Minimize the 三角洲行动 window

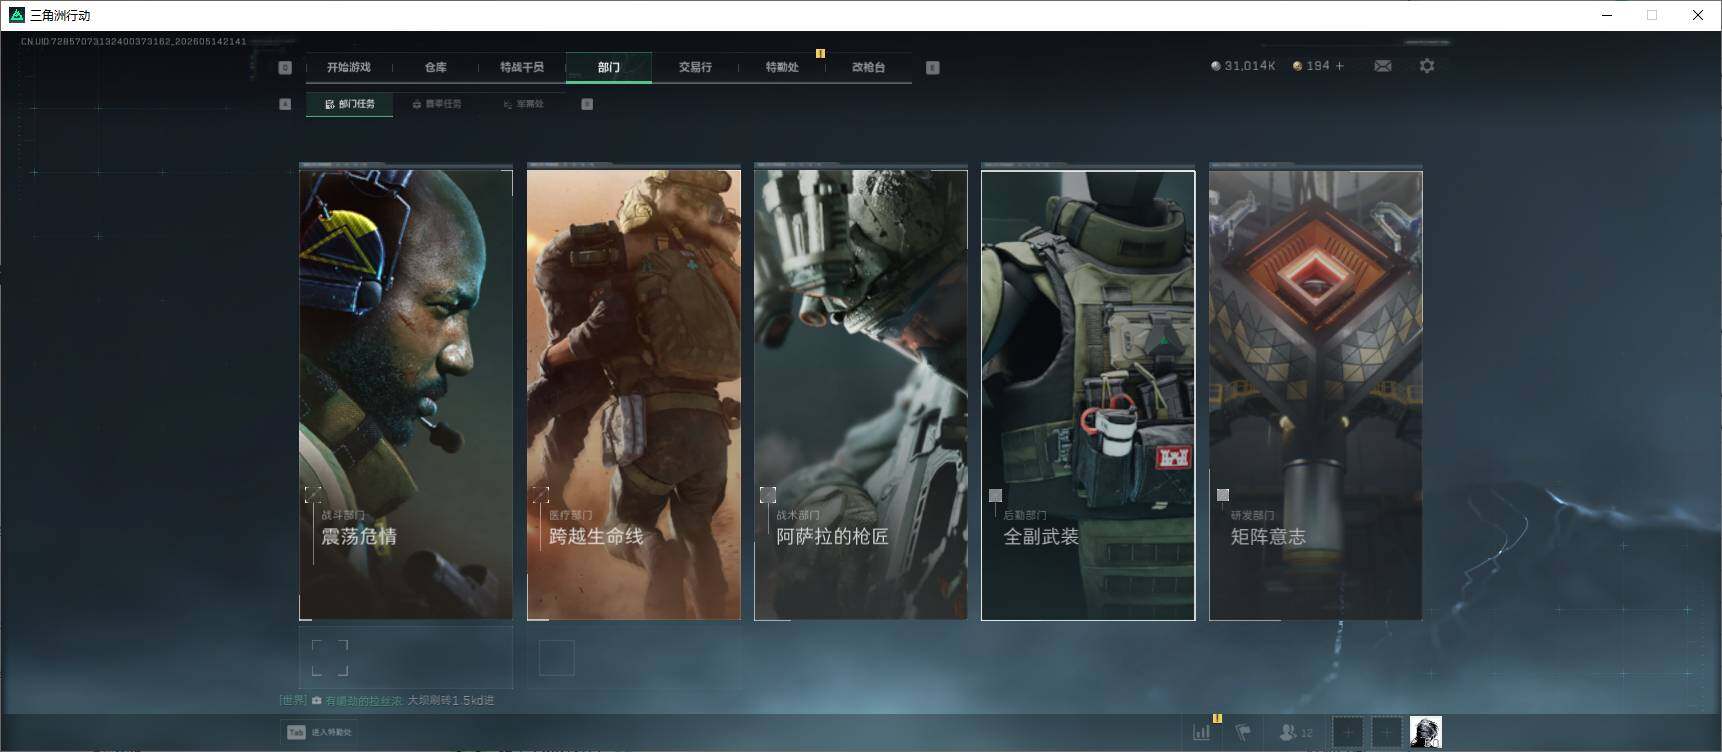(x=1607, y=15)
